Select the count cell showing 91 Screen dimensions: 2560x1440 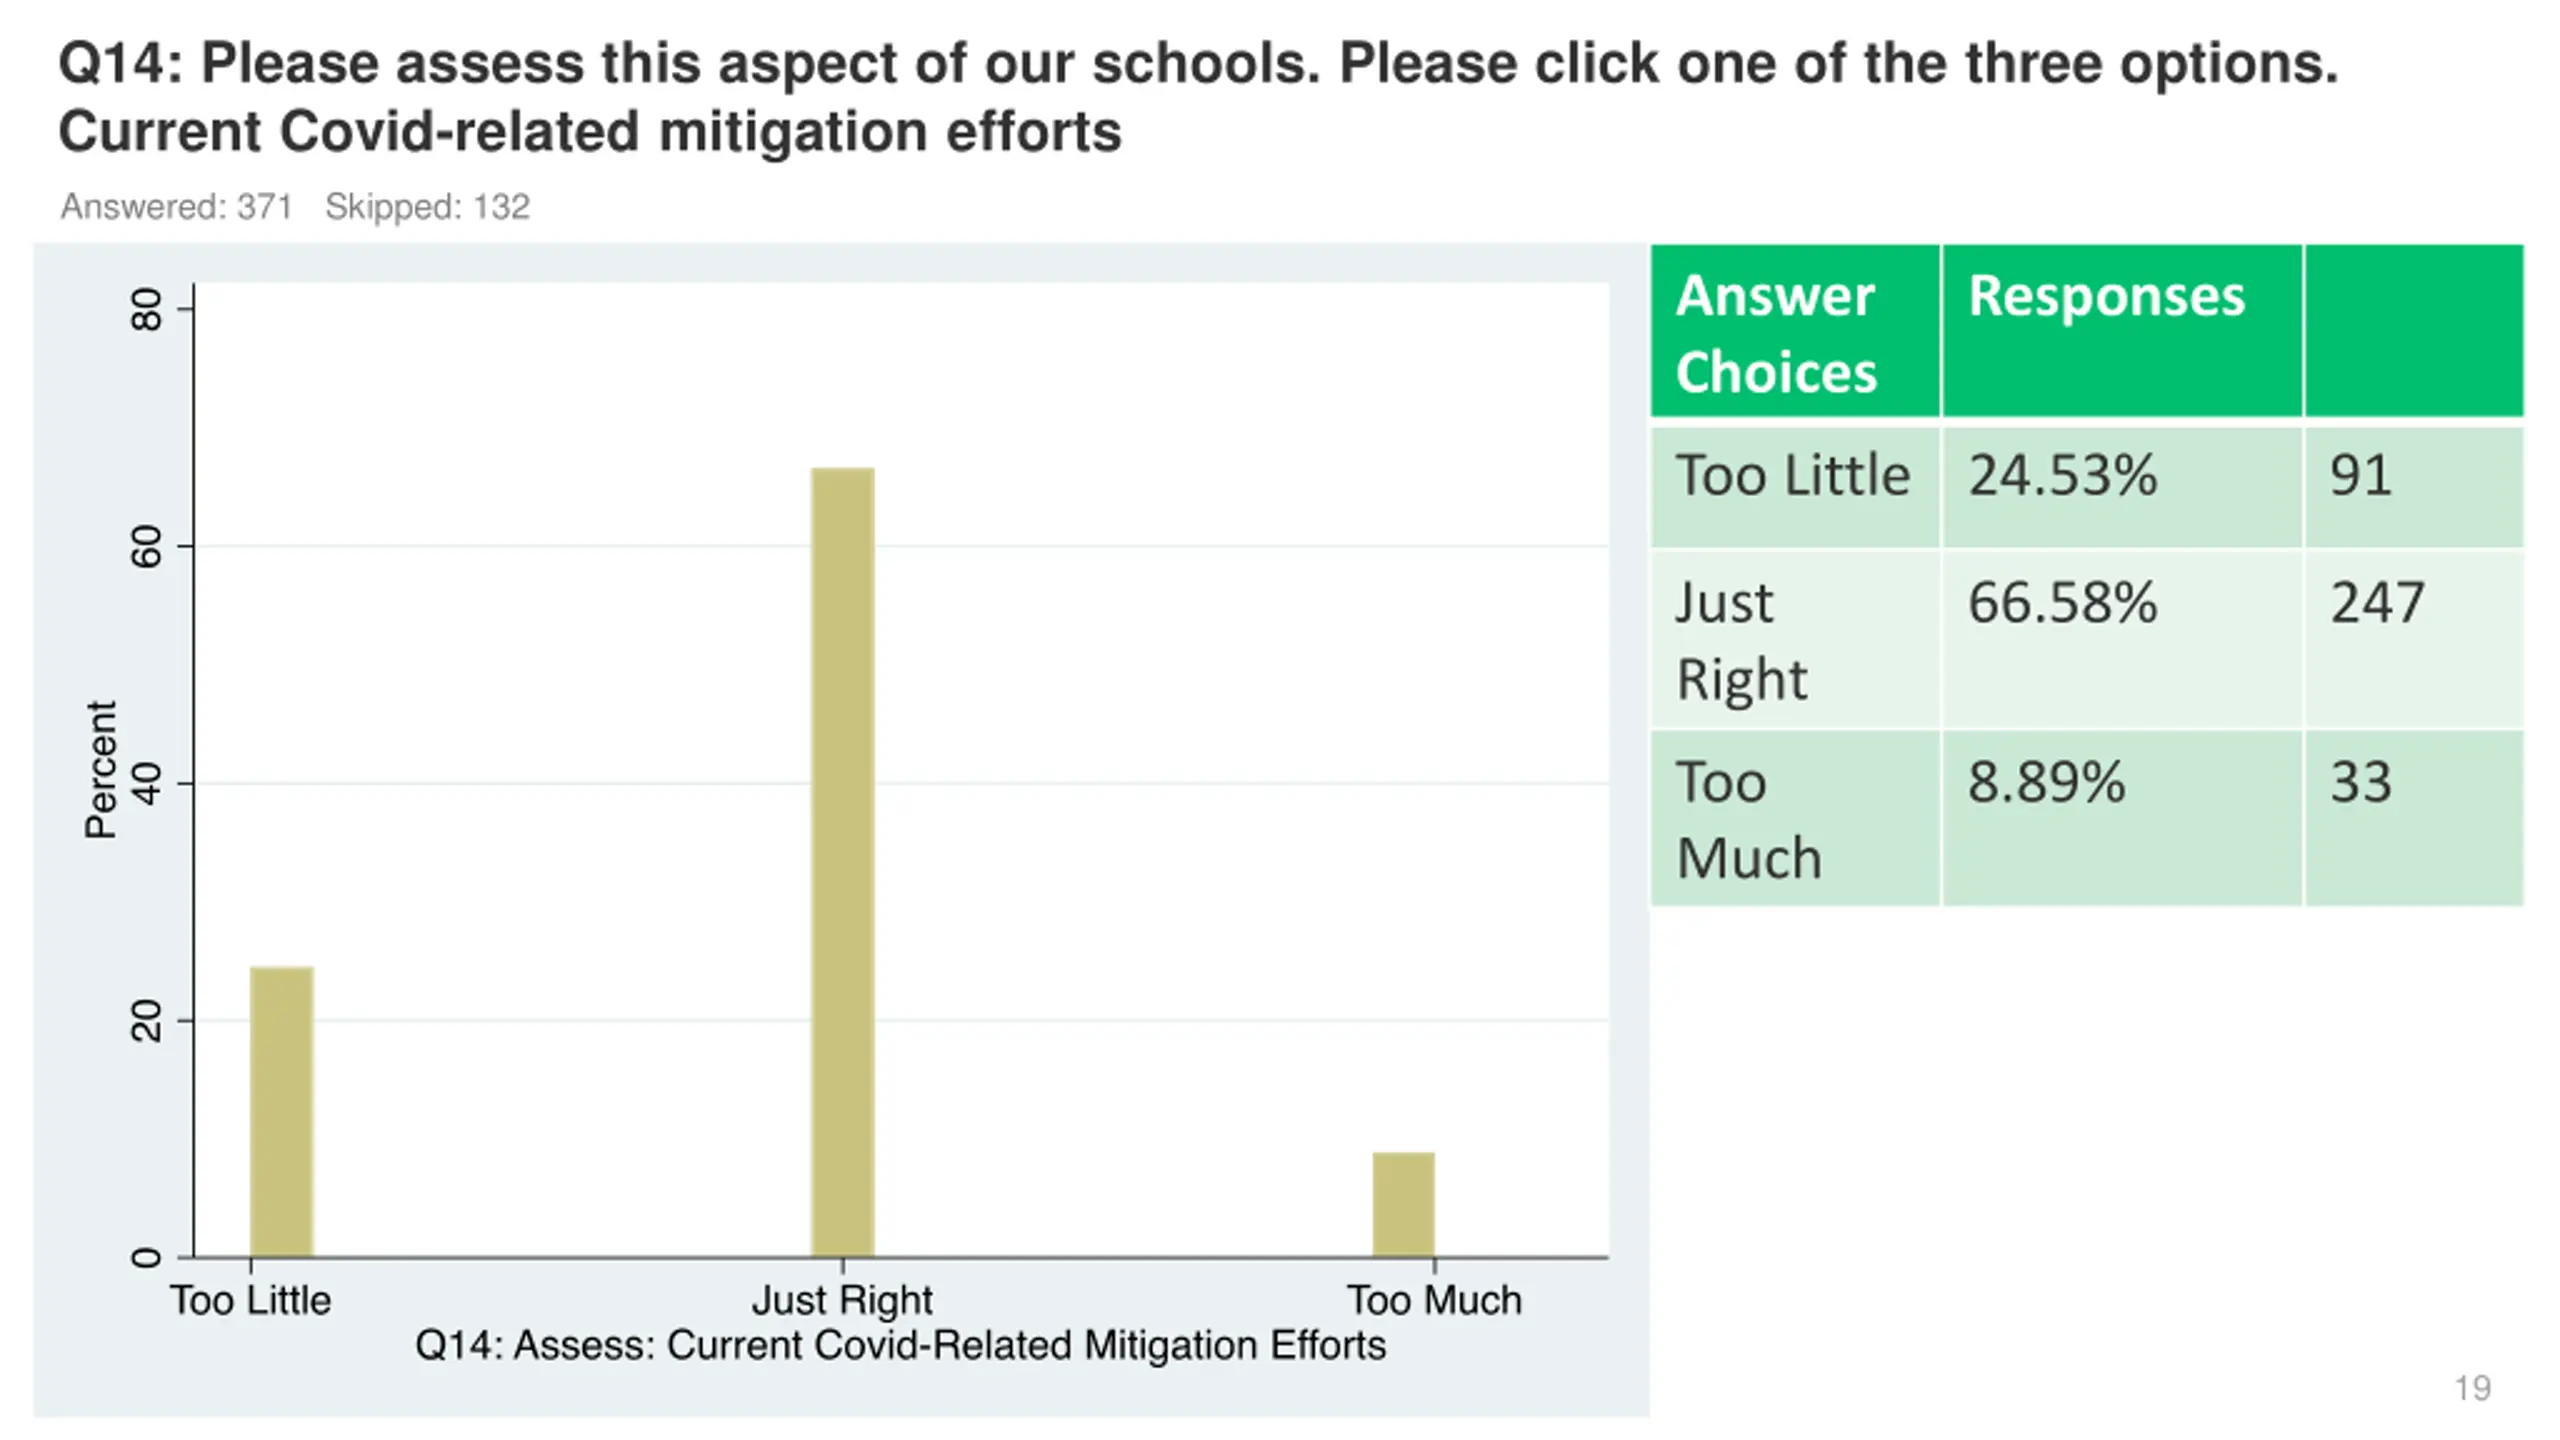tap(2414, 487)
